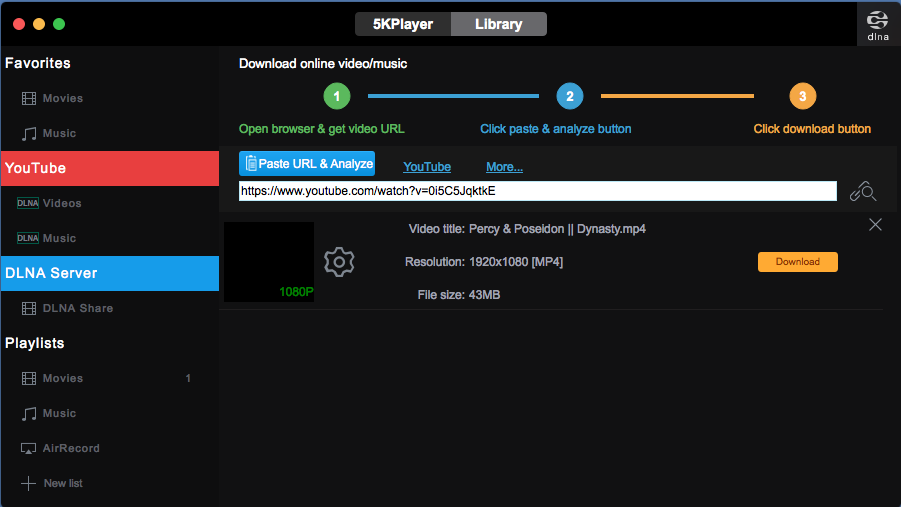Click the 1080P video thumbnail
901x507 pixels.
point(269,262)
